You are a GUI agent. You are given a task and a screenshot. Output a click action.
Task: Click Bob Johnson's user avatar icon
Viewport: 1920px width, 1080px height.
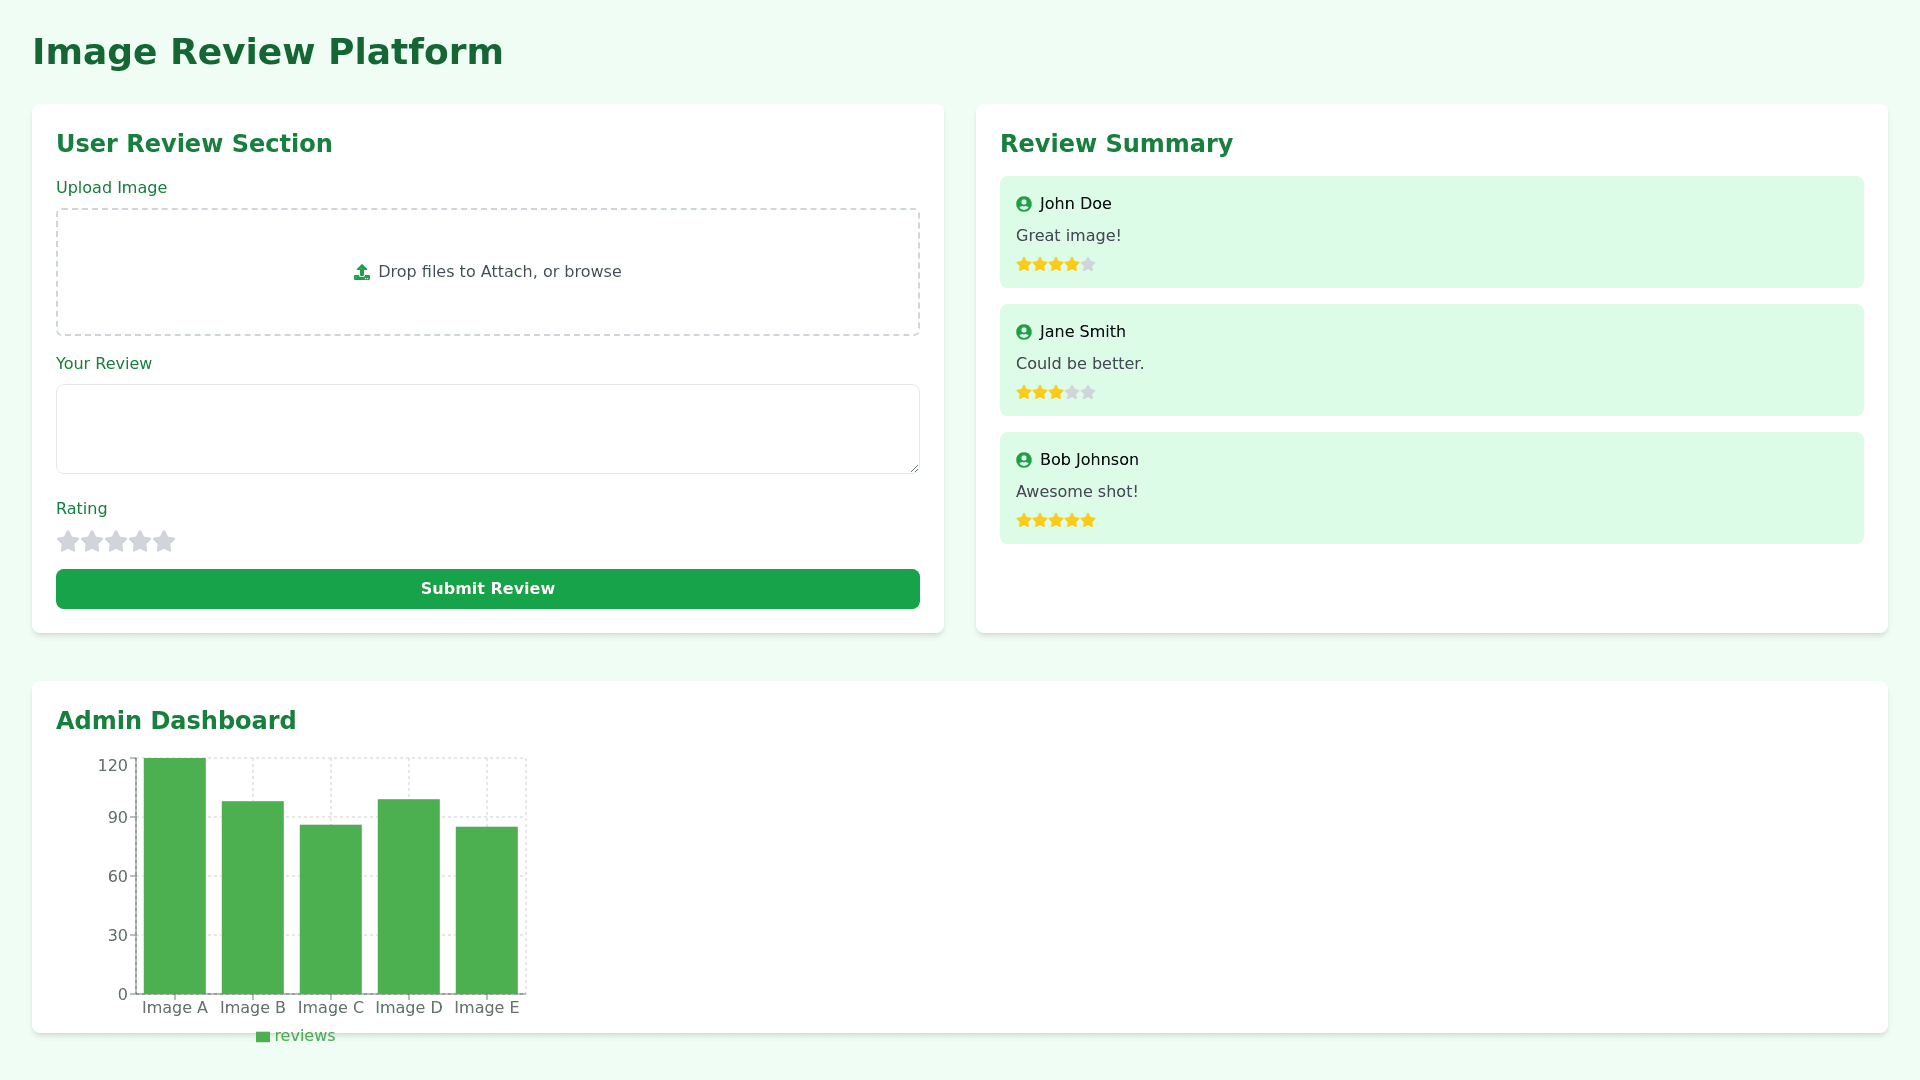[x=1024, y=460]
